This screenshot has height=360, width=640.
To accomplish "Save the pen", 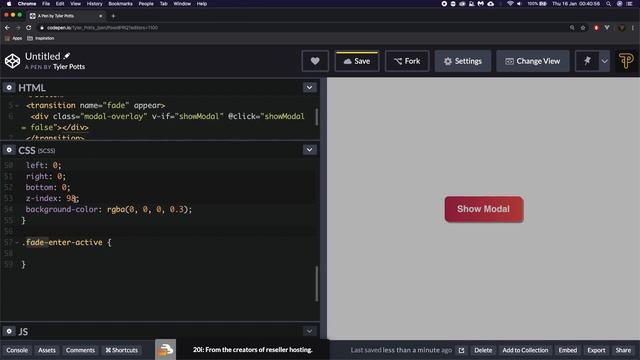I will point(357,61).
